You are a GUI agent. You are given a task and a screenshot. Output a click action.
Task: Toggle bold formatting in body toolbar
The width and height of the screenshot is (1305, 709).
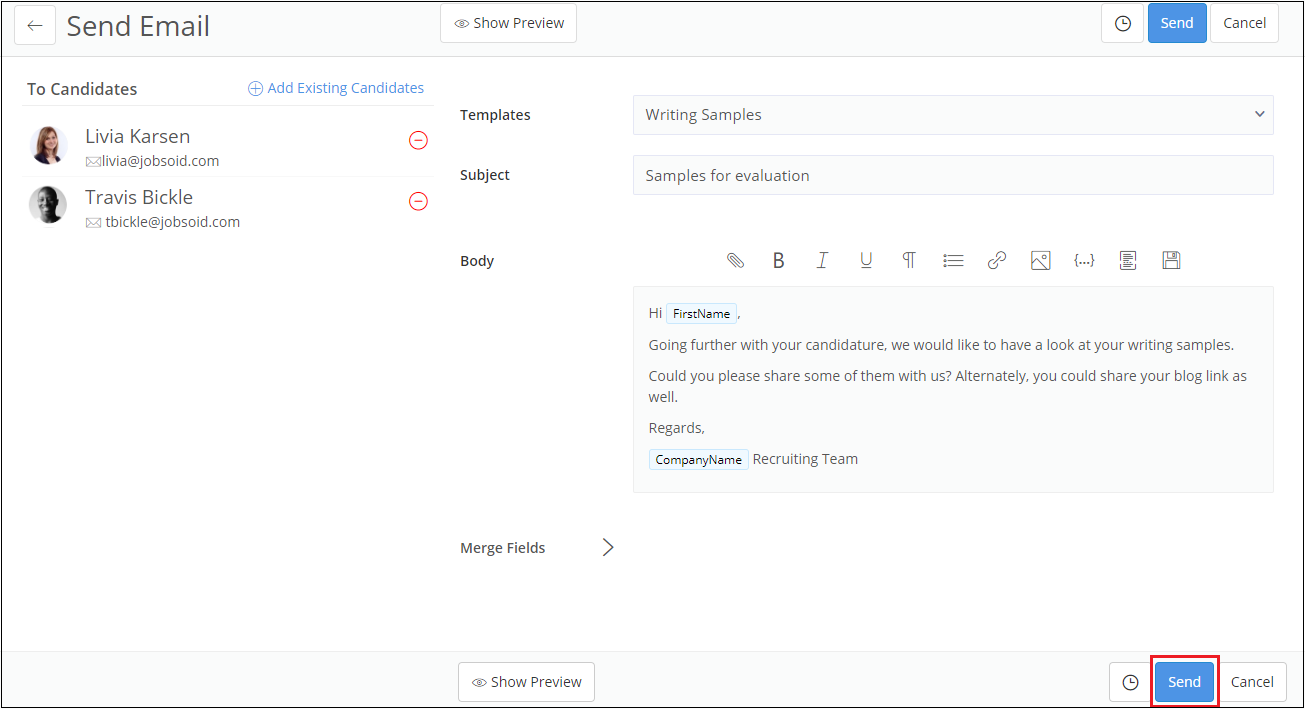coord(778,260)
